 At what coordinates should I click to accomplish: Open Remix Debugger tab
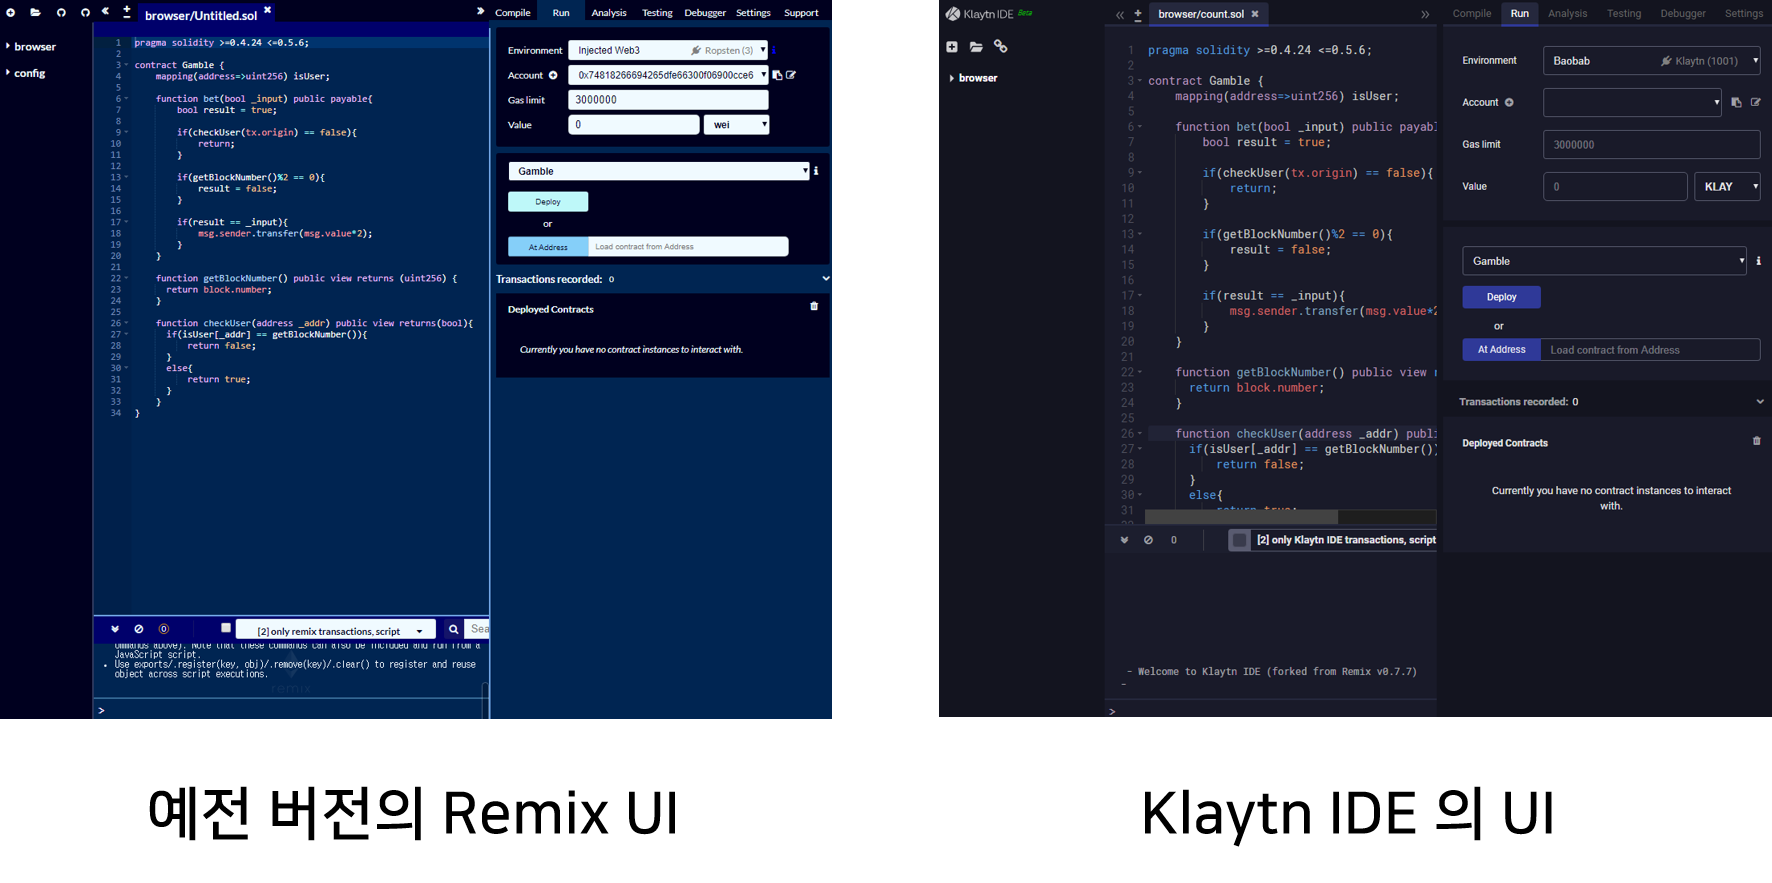click(x=705, y=13)
